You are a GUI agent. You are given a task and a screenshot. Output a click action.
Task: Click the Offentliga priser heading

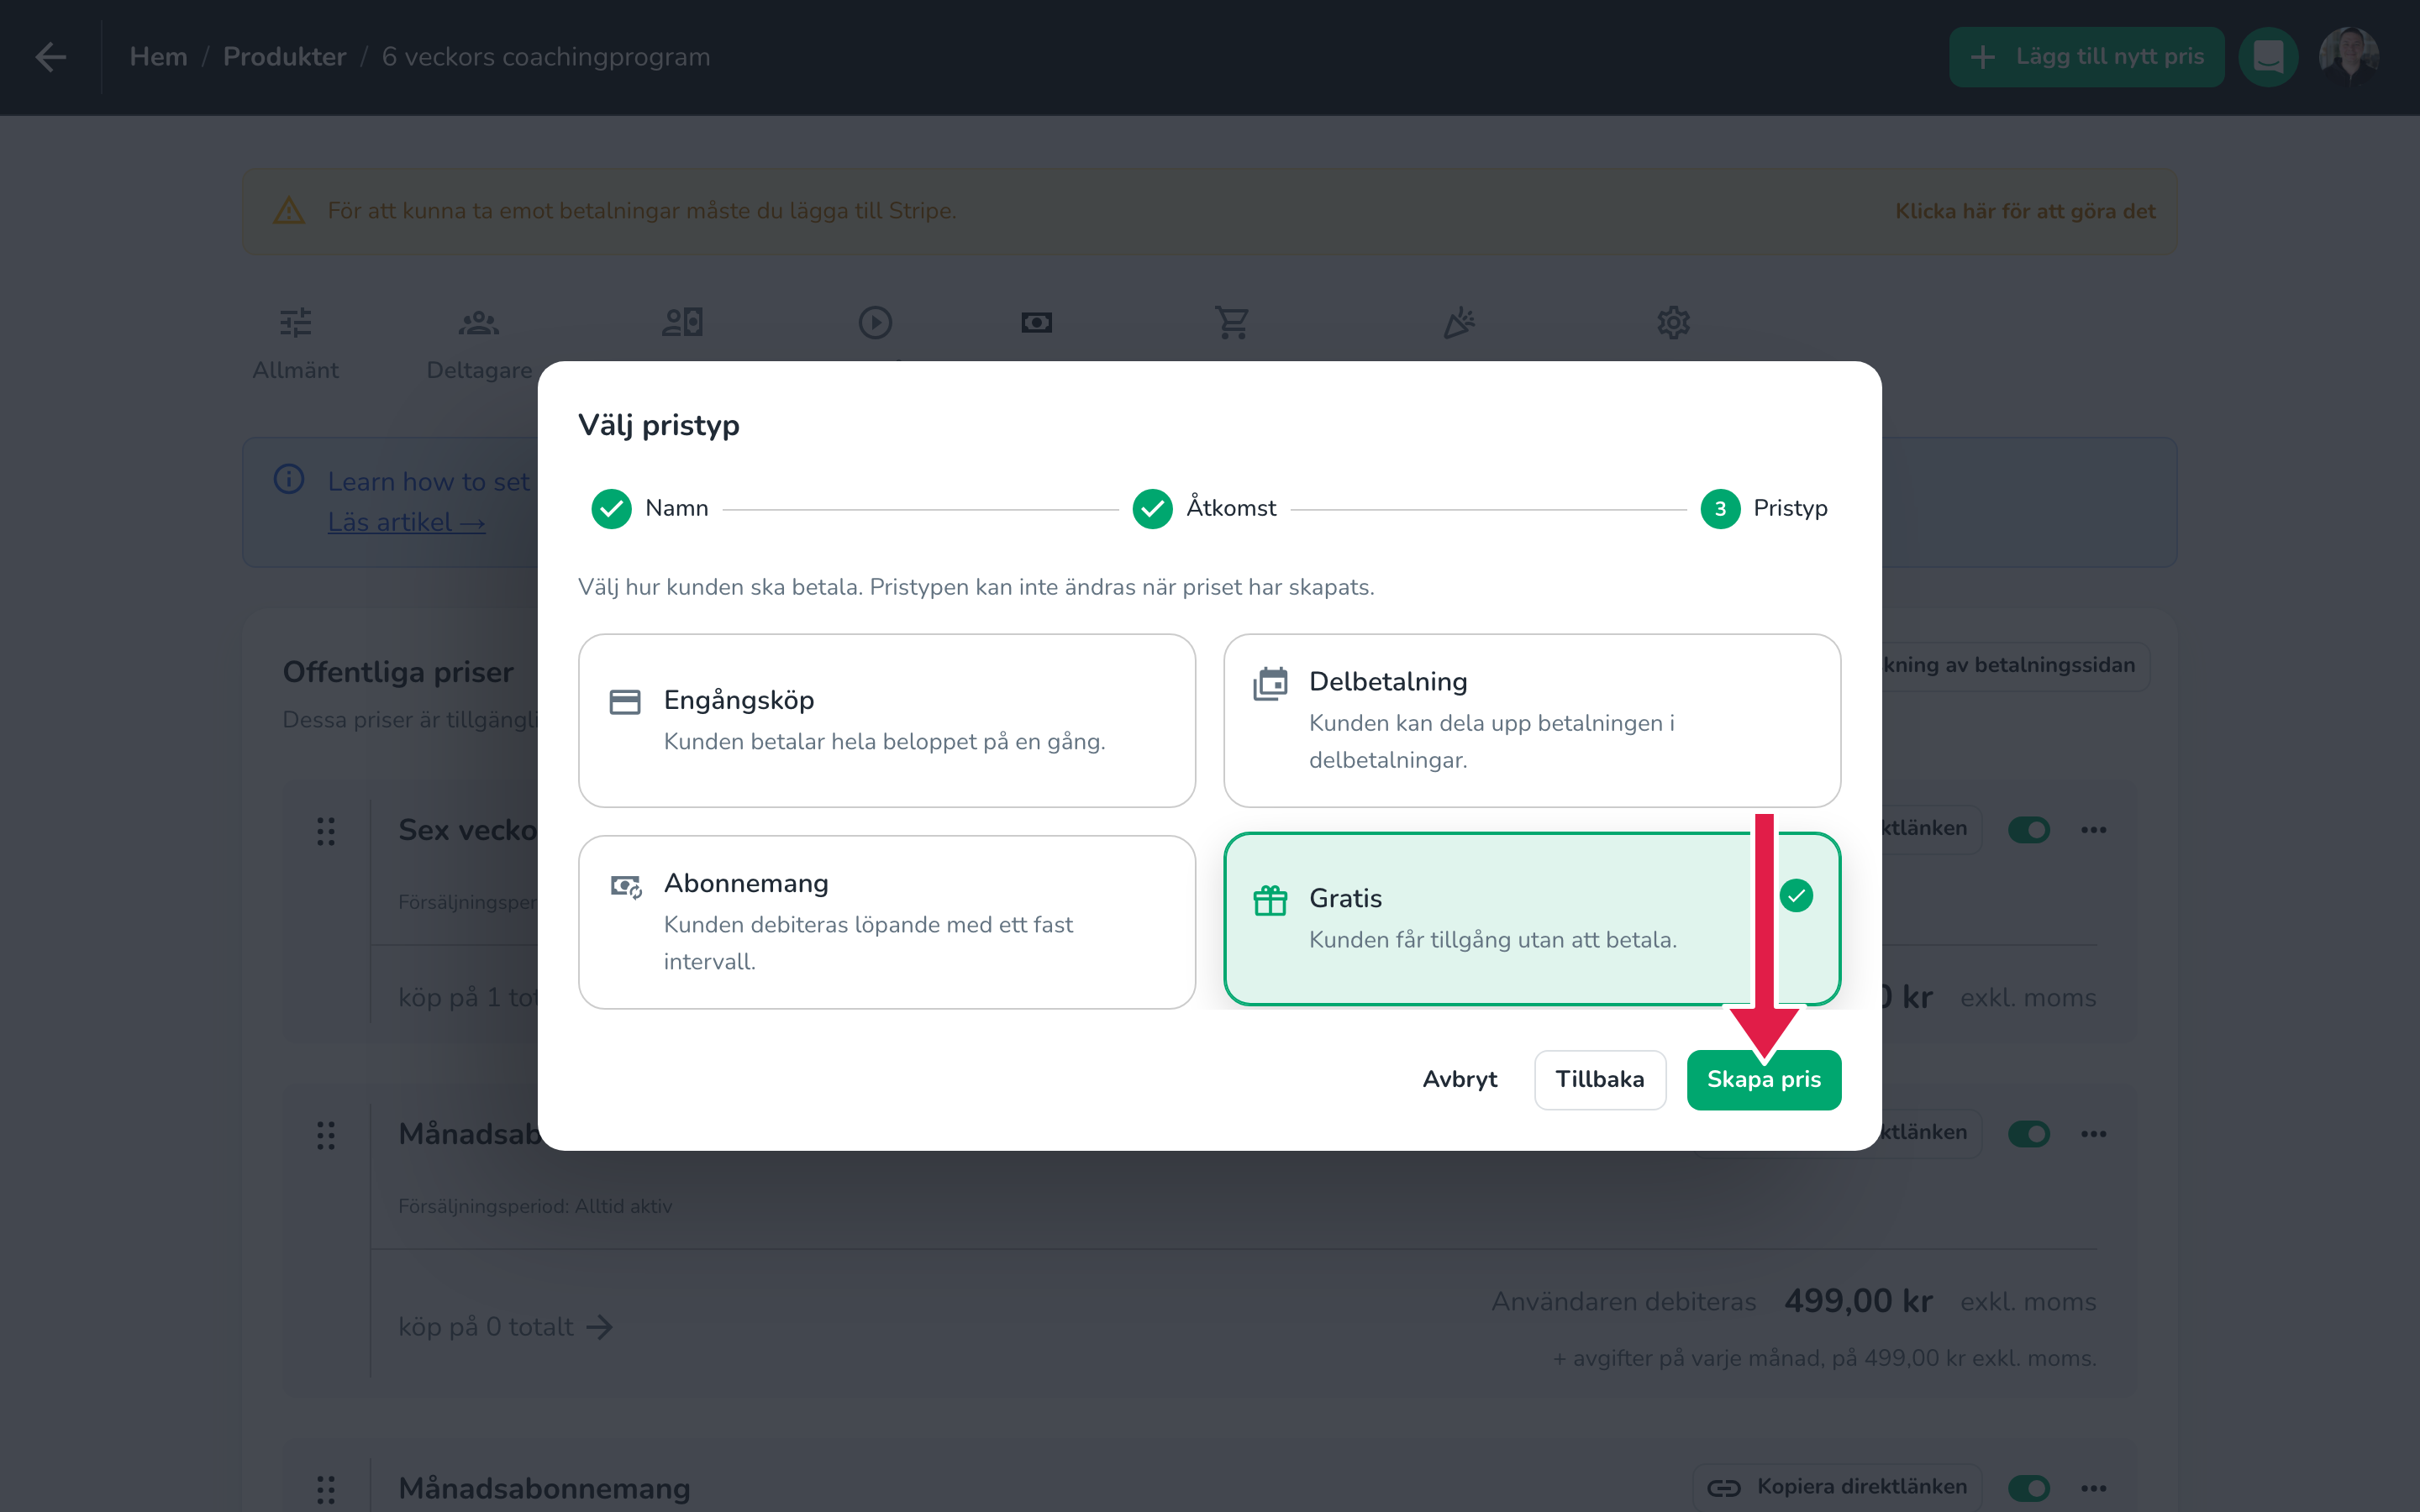click(x=398, y=672)
